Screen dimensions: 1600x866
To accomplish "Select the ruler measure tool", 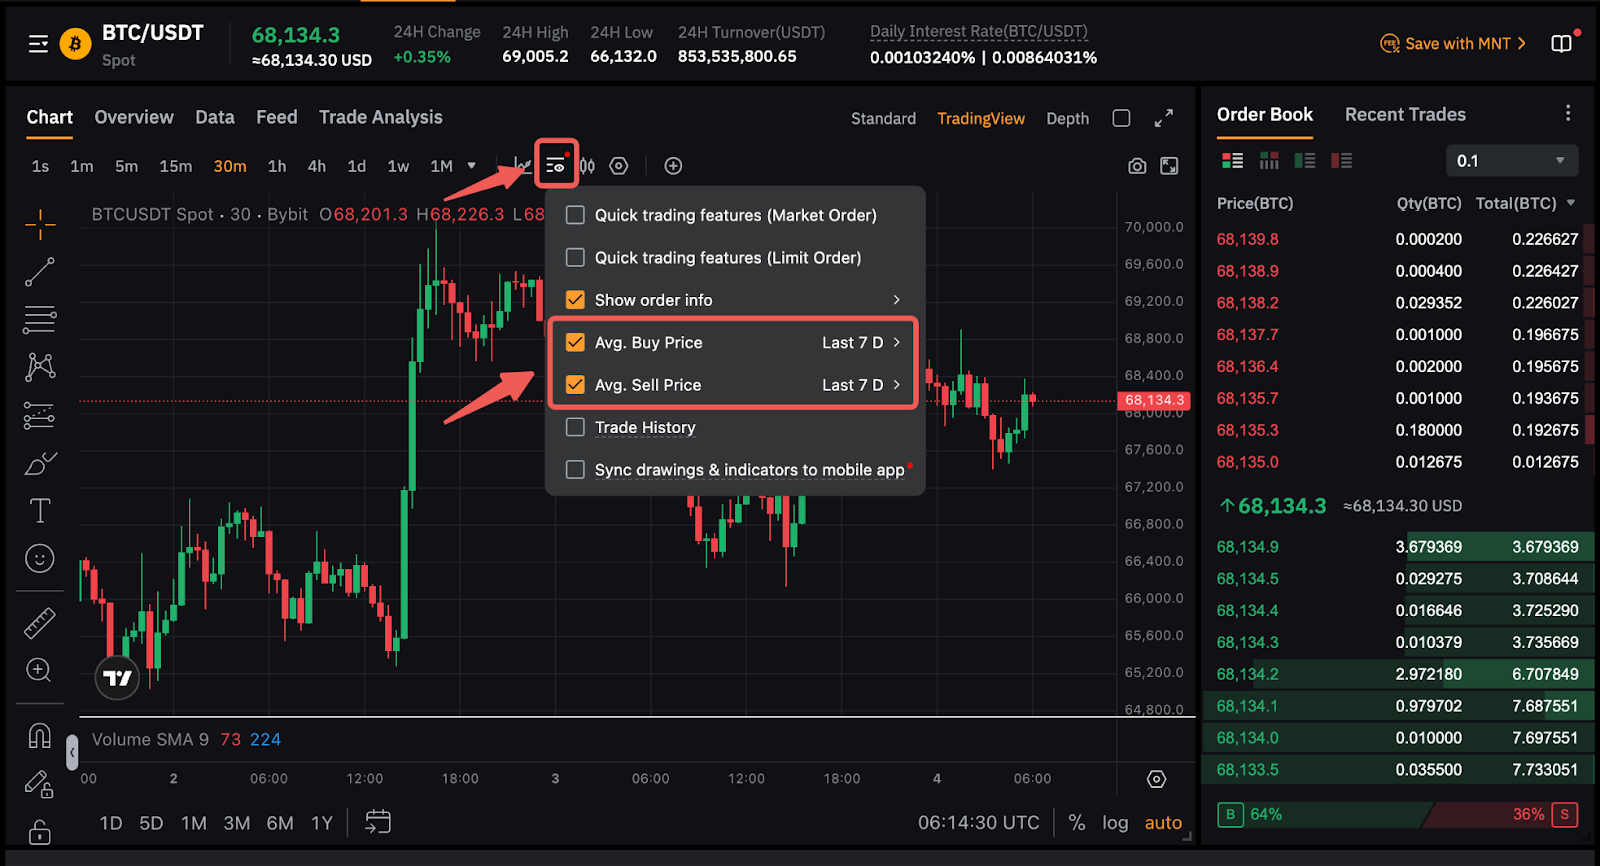I will pyautogui.click(x=40, y=623).
